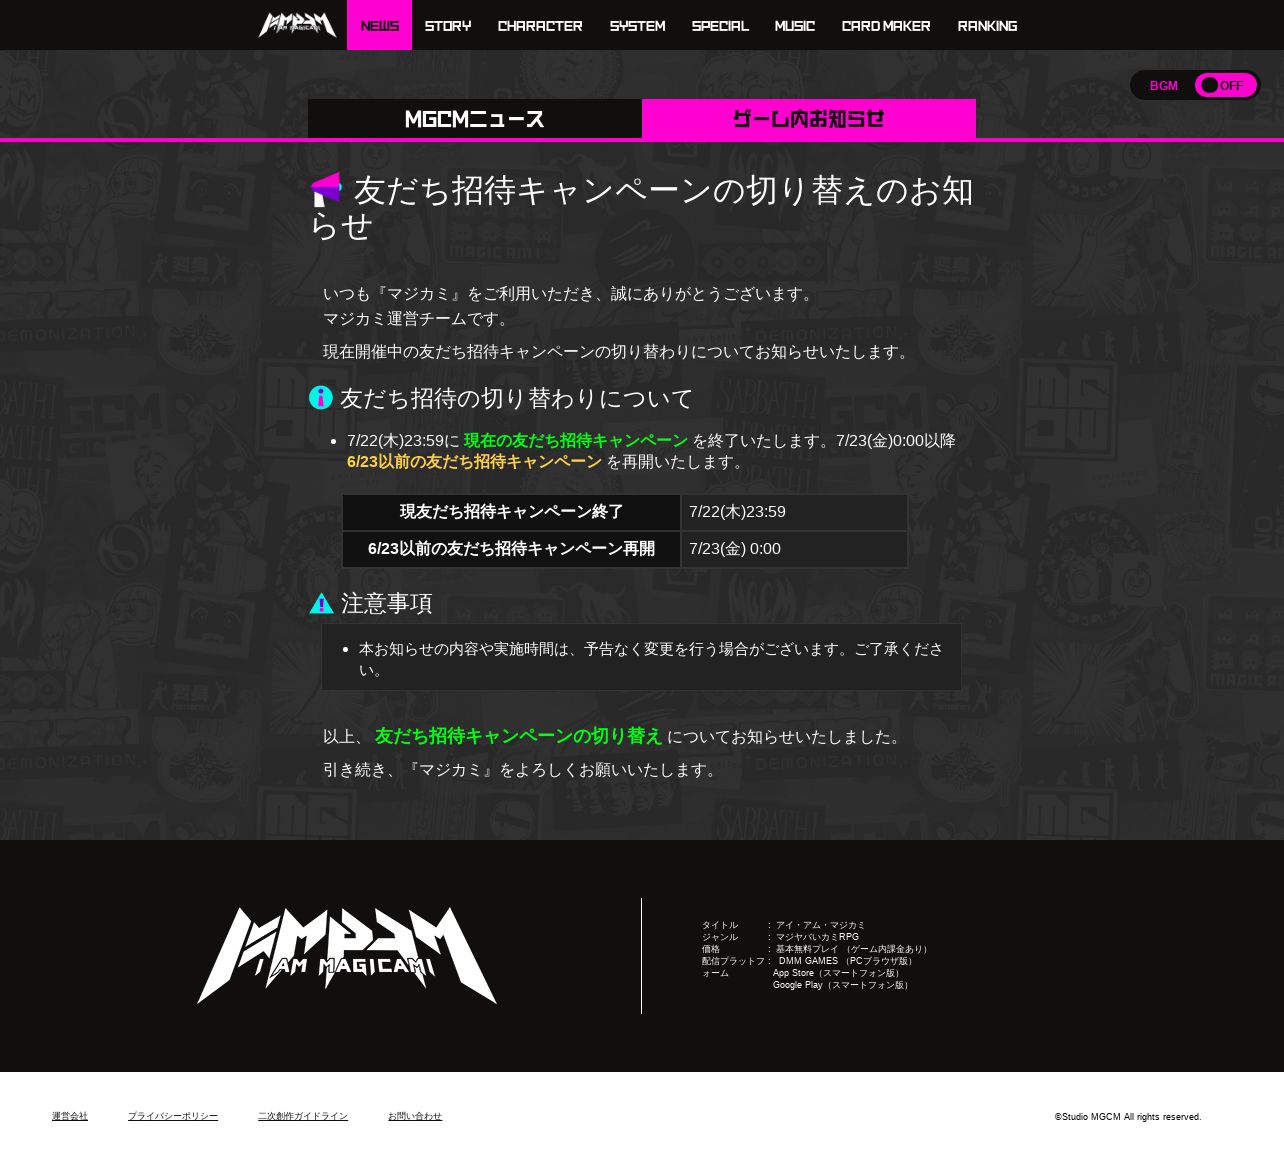Click the ©Studio MGCM copyright text
This screenshot has height=1161, width=1284.
1128,1117
